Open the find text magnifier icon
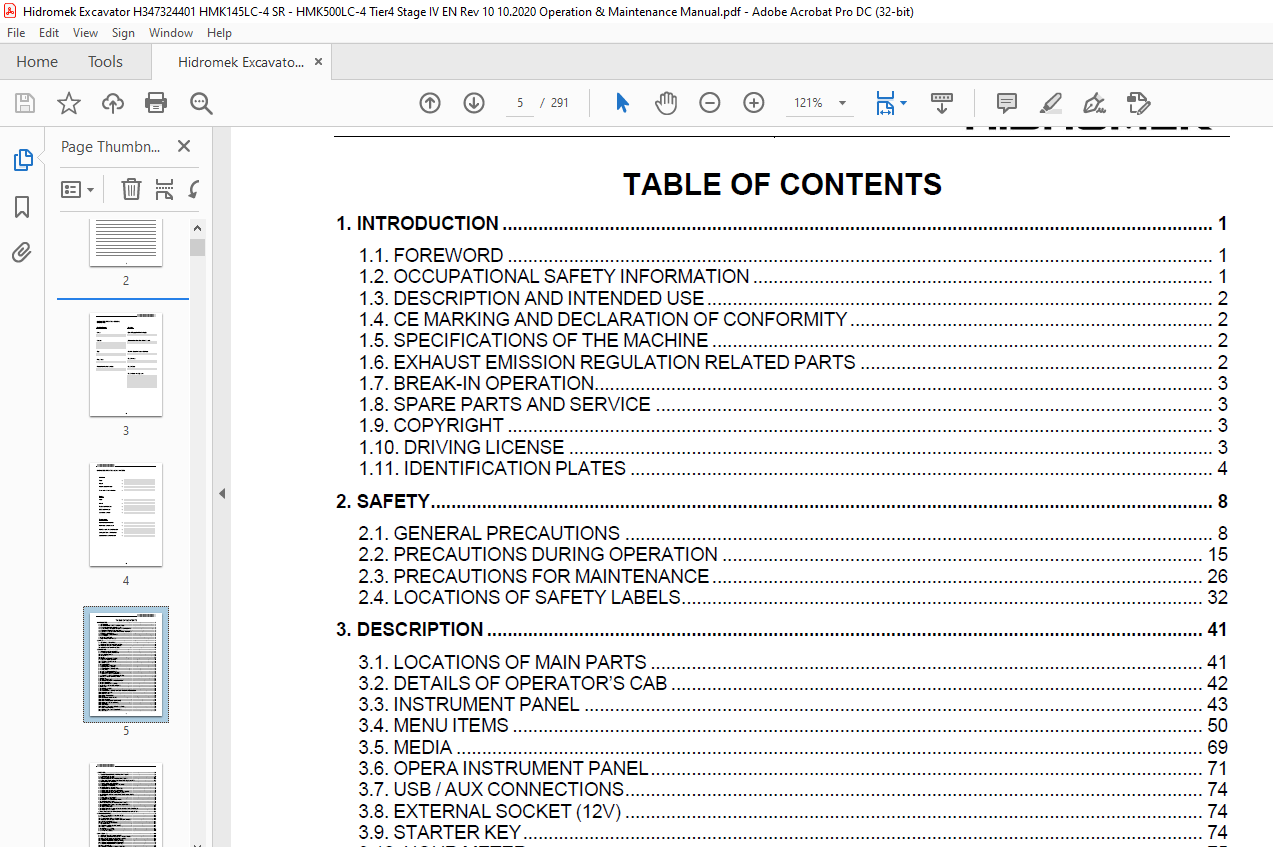Image resolution: width=1273 pixels, height=847 pixels. (x=201, y=103)
